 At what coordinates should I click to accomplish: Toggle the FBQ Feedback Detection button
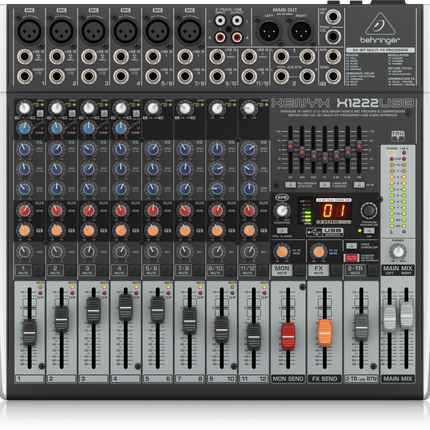coord(290,185)
